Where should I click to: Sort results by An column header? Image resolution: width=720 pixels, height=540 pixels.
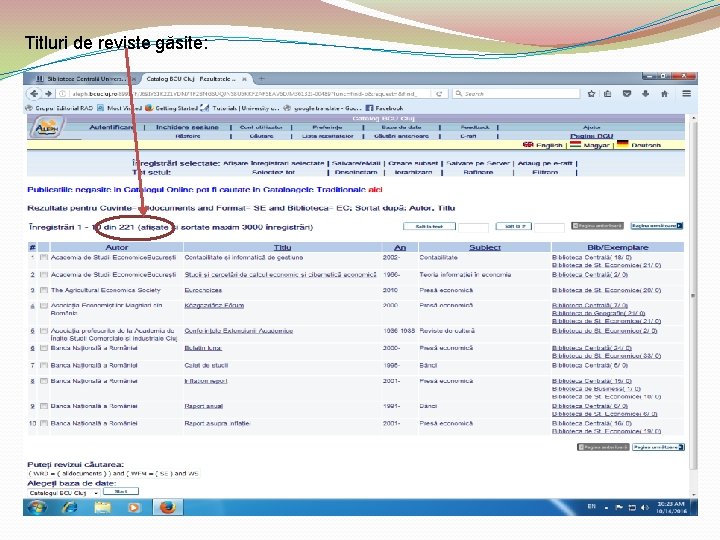point(400,248)
